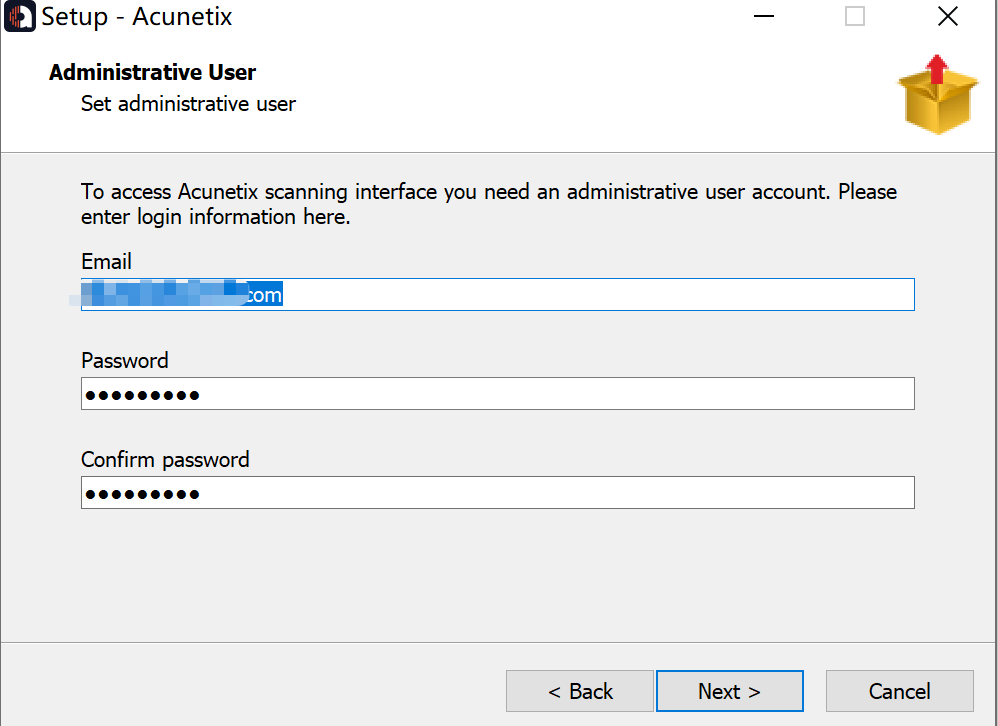The width and height of the screenshot is (998, 726).
Task: Close the Setup - Acunetix window
Action: point(948,16)
